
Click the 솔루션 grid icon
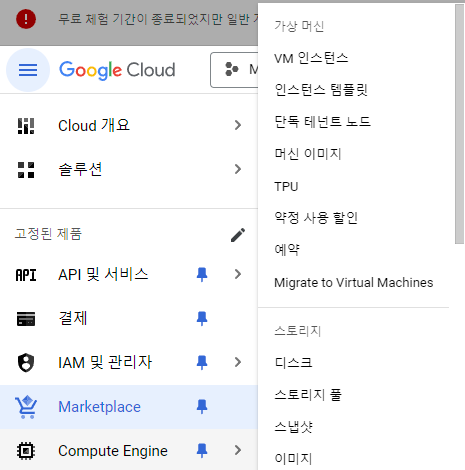point(26,170)
